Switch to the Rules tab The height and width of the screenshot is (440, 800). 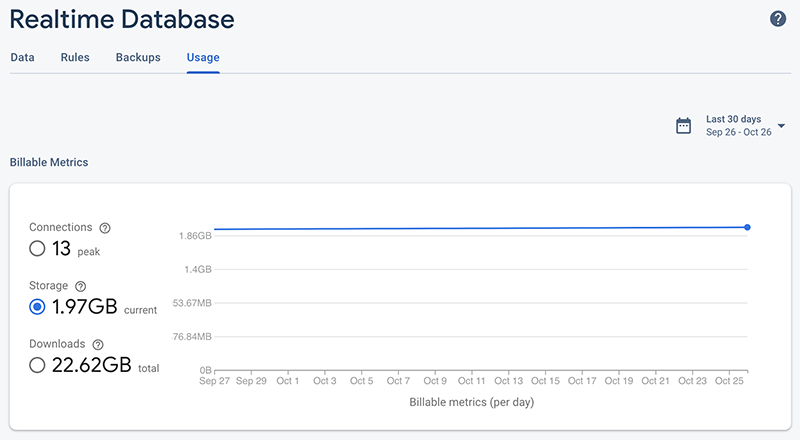click(x=75, y=57)
